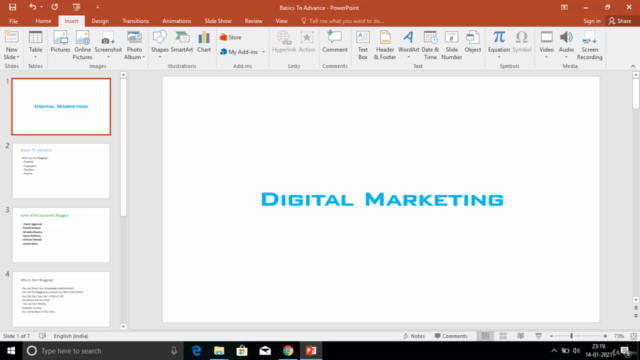This screenshot has width=640, height=360.
Task: Customize Quick Access Toolbar dropdown
Action: pyautogui.click(x=97, y=7)
